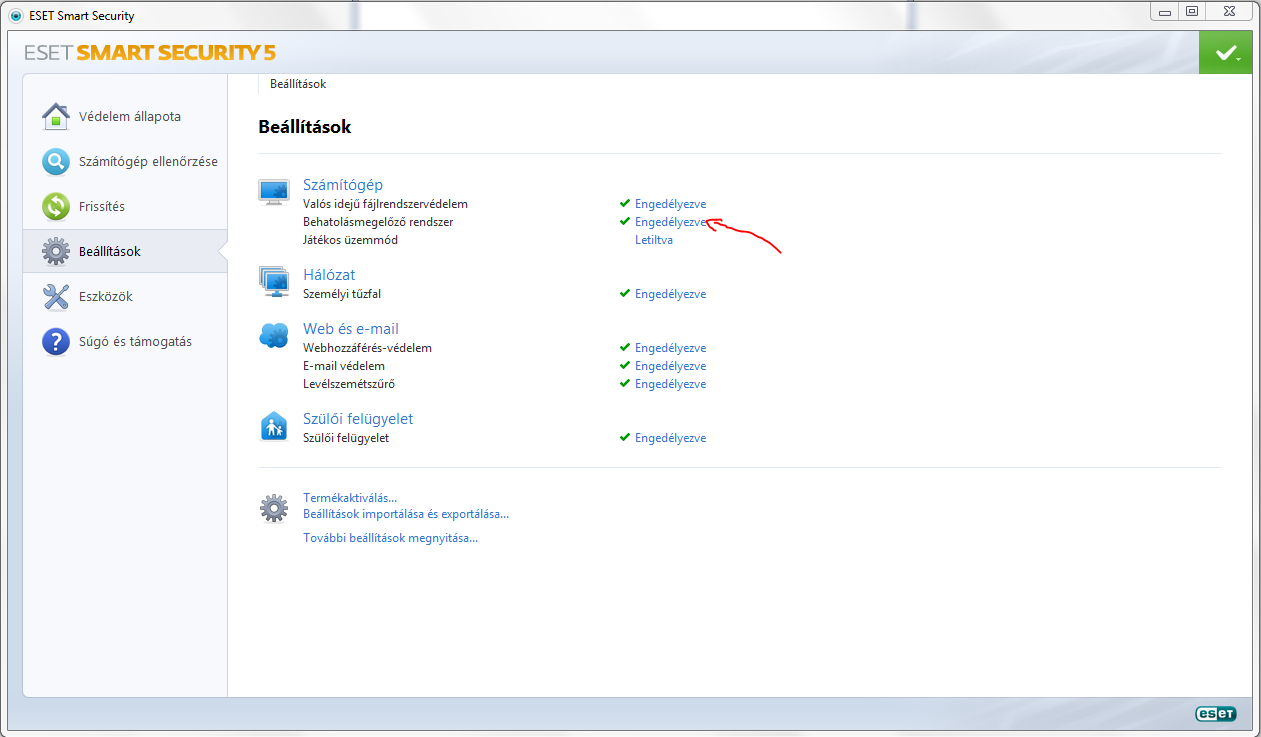1261x737 pixels.
Task: Click the magnifier icon for Számítógép ellenőrzése
Action: coord(56,162)
